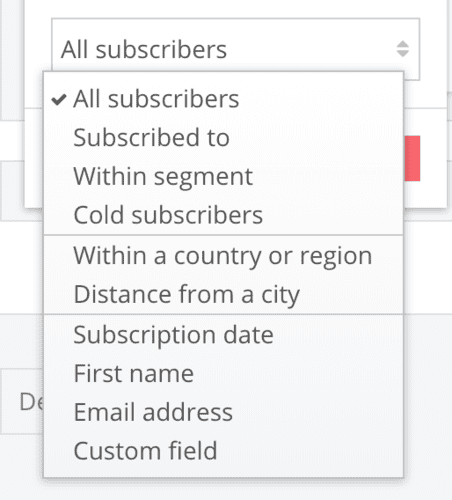Click the word "city" in Distance option
Viewport: 452px width, 500px height.
pyautogui.click(x=280, y=296)
